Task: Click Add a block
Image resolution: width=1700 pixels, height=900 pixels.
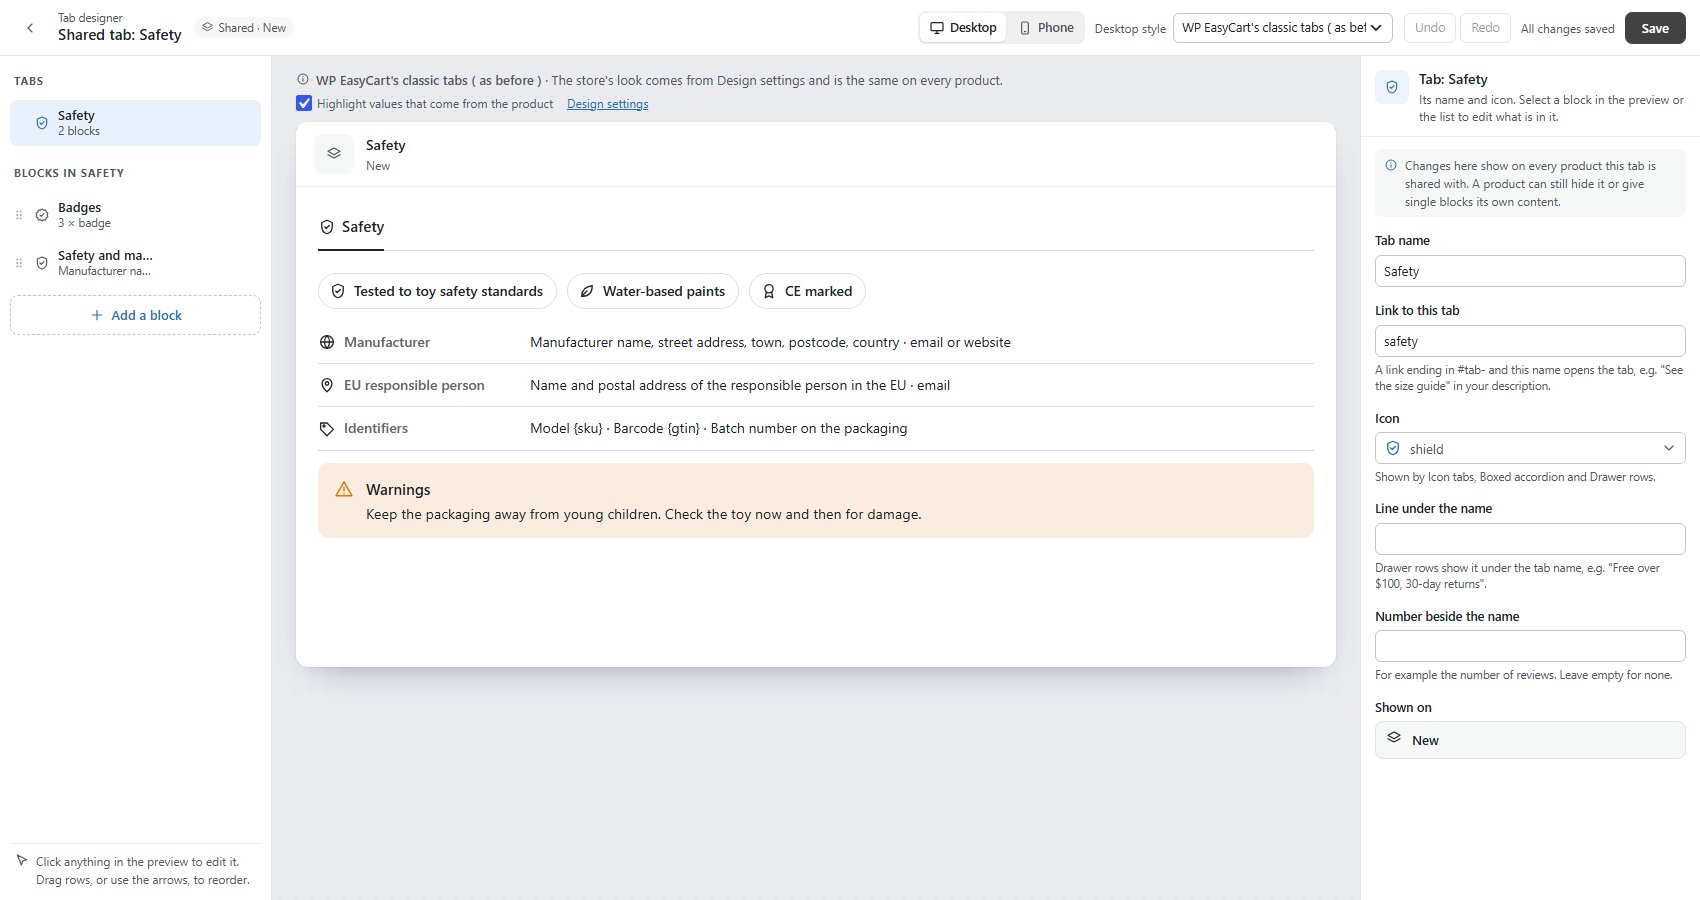Action: (135, 315)
